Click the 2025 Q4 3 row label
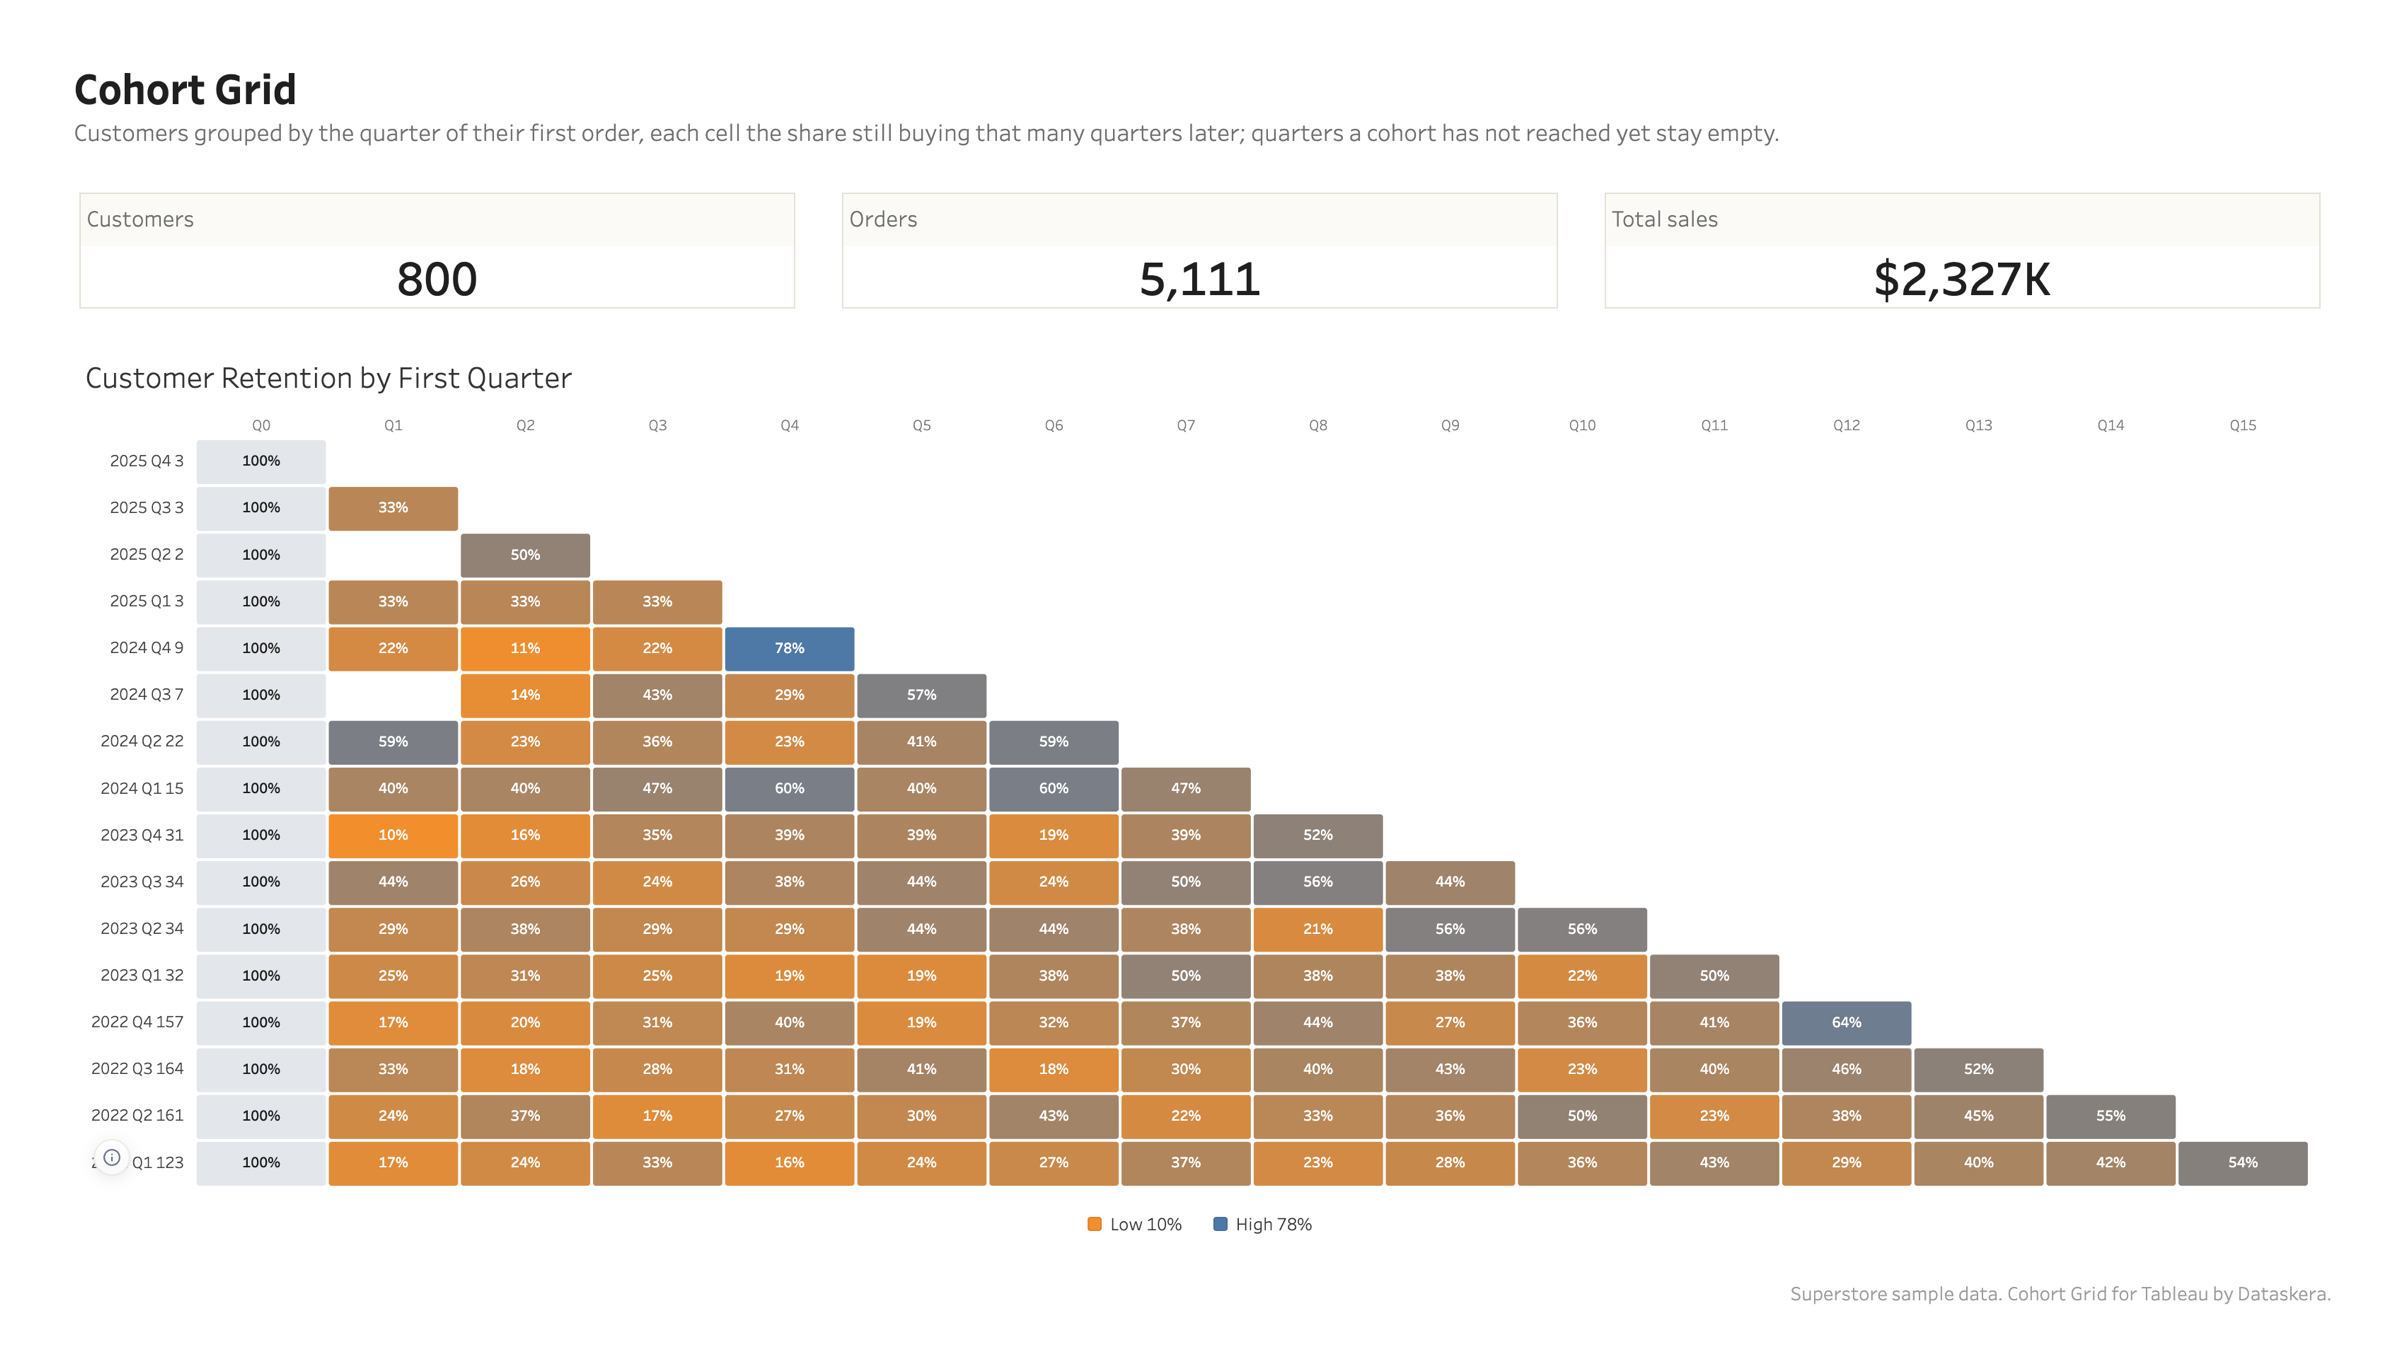This screenshot has width=2400, height=1350. pos(146,461)
